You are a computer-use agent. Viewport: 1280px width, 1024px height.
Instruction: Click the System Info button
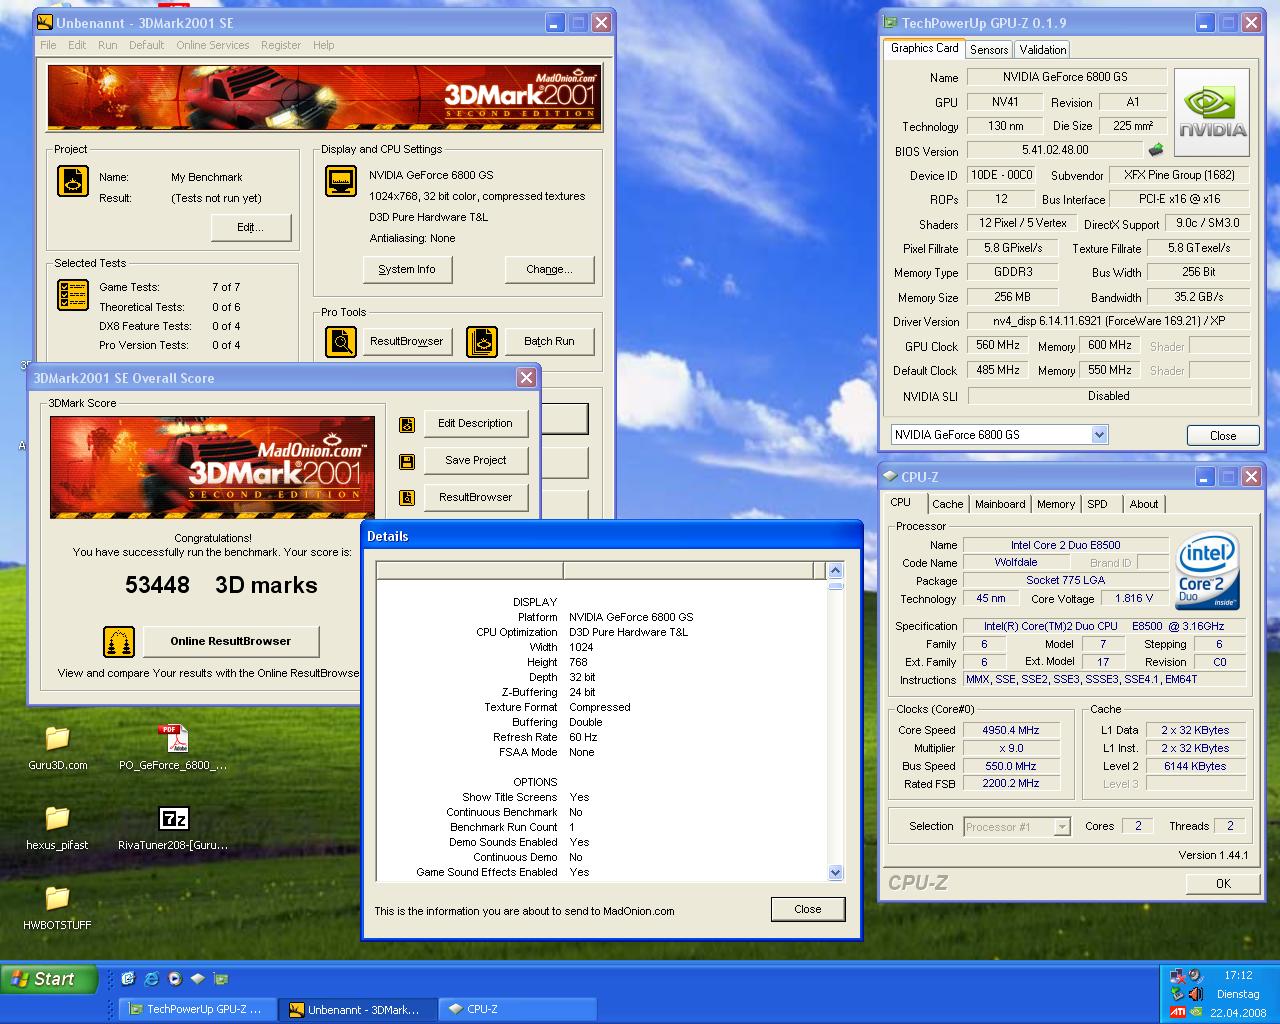407,270
